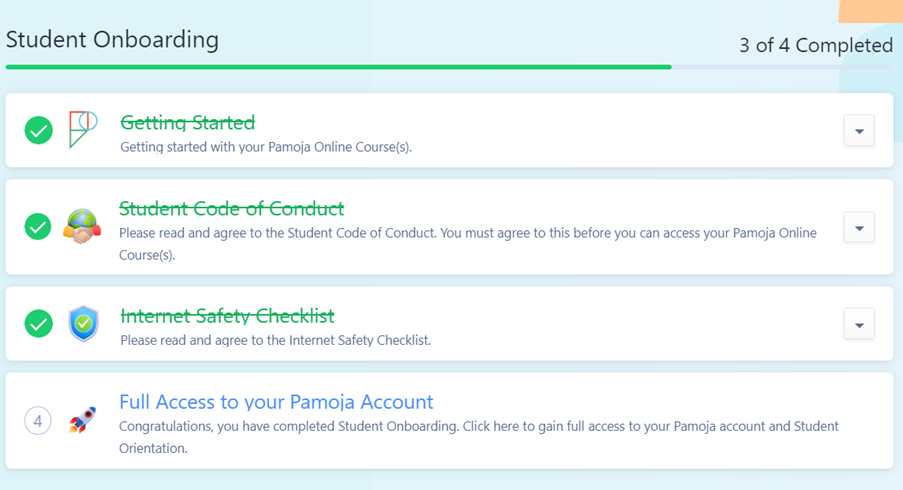Open the Student Code of Conduct link

232,208
